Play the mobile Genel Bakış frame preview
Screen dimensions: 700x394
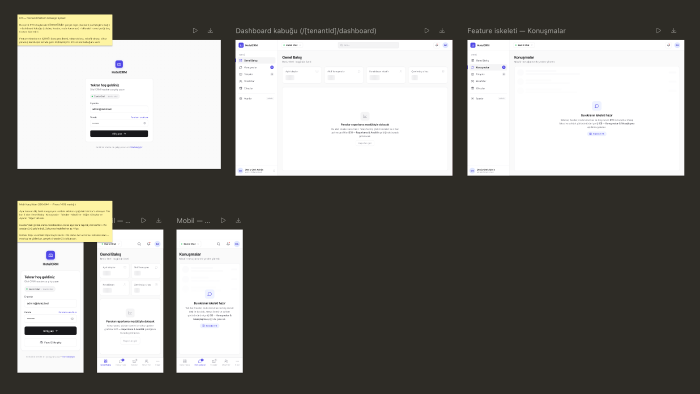point(143,220)
